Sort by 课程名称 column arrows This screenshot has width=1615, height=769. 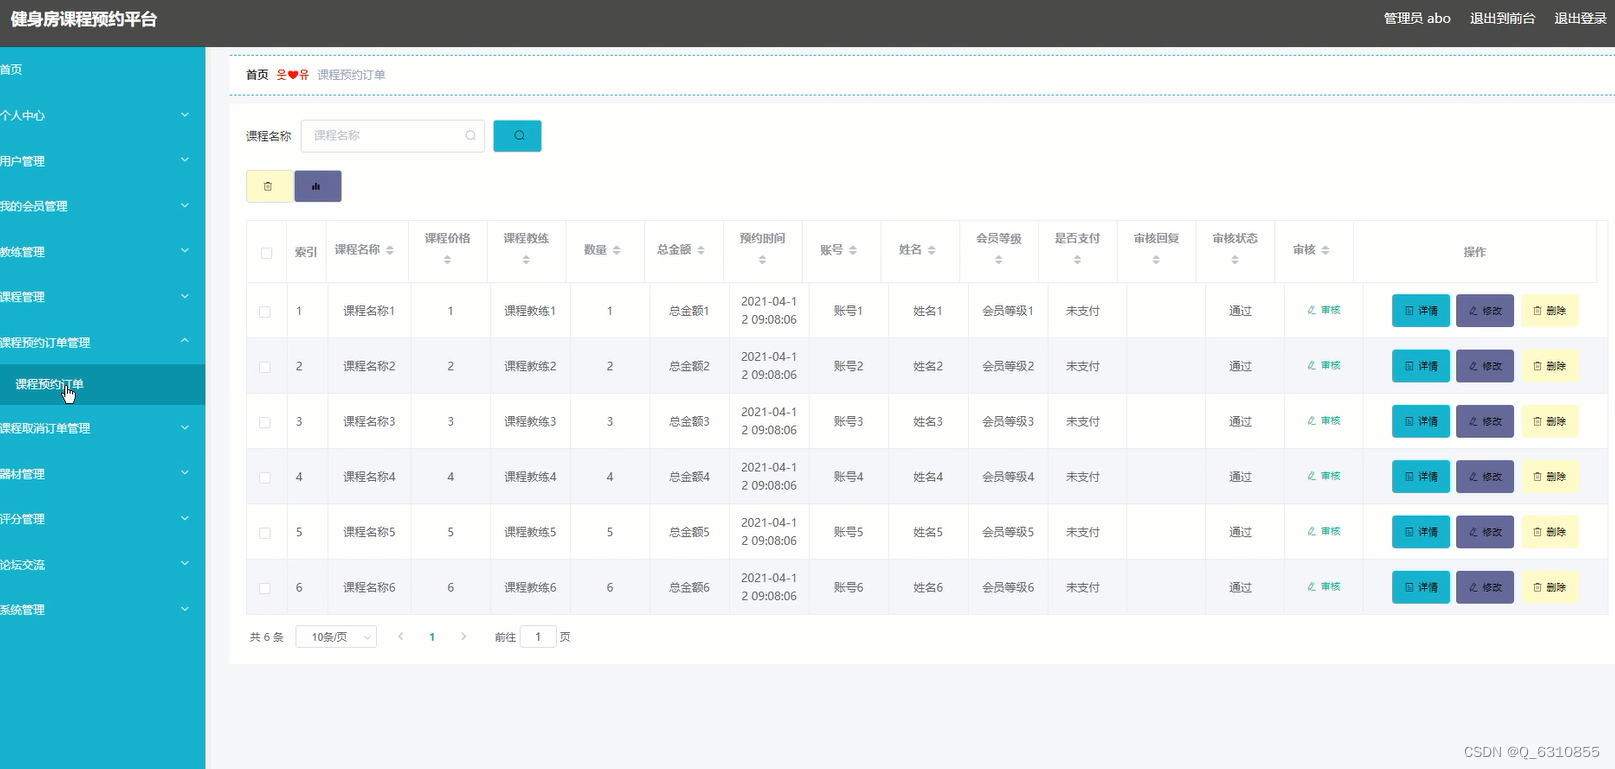390,250
